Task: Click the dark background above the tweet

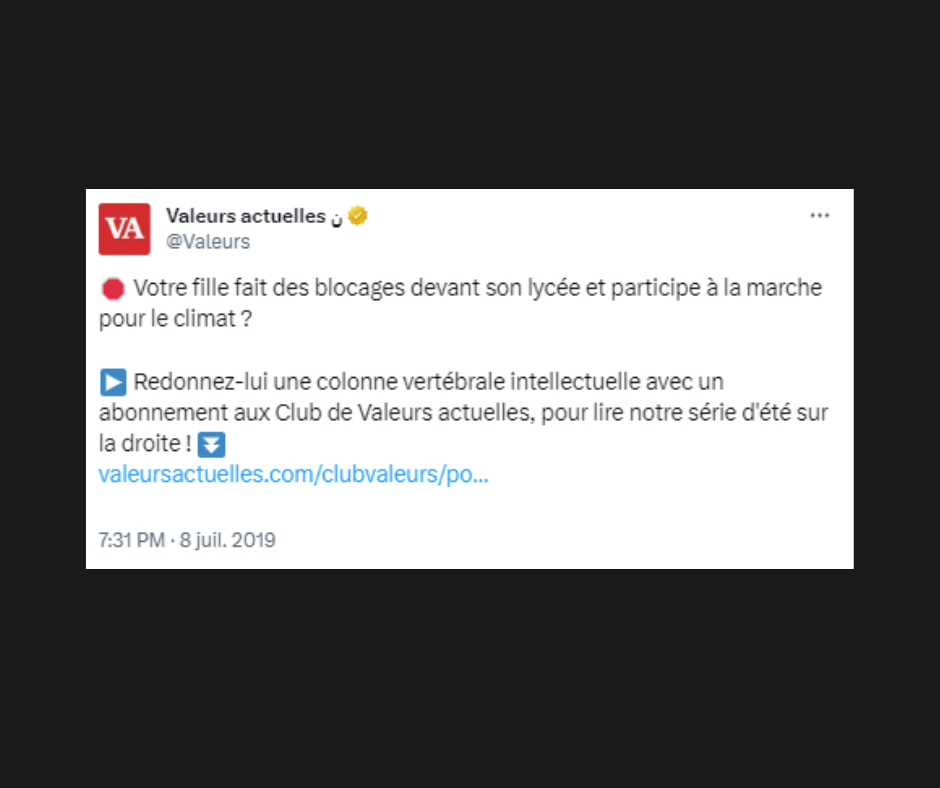Action: [470, 94]
